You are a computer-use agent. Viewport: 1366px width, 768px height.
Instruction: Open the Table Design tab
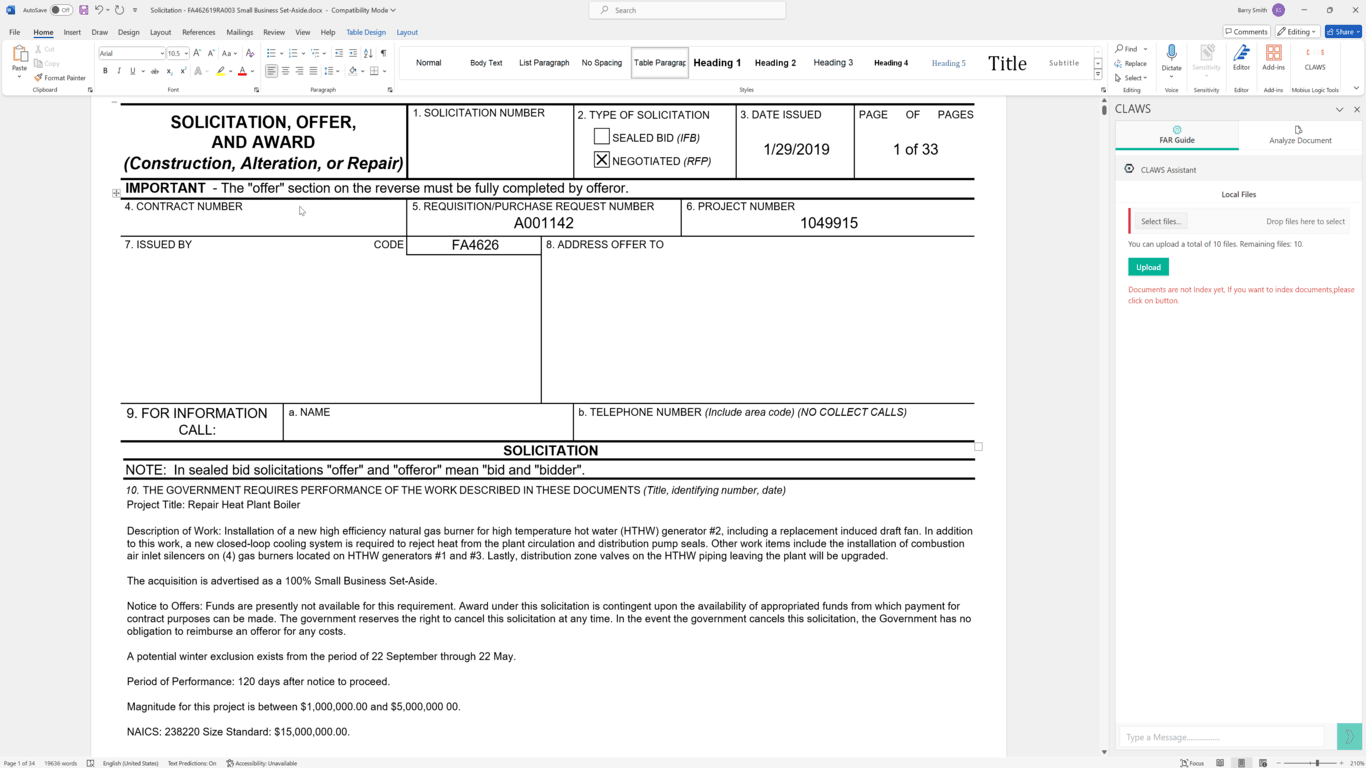coord(366,32)
